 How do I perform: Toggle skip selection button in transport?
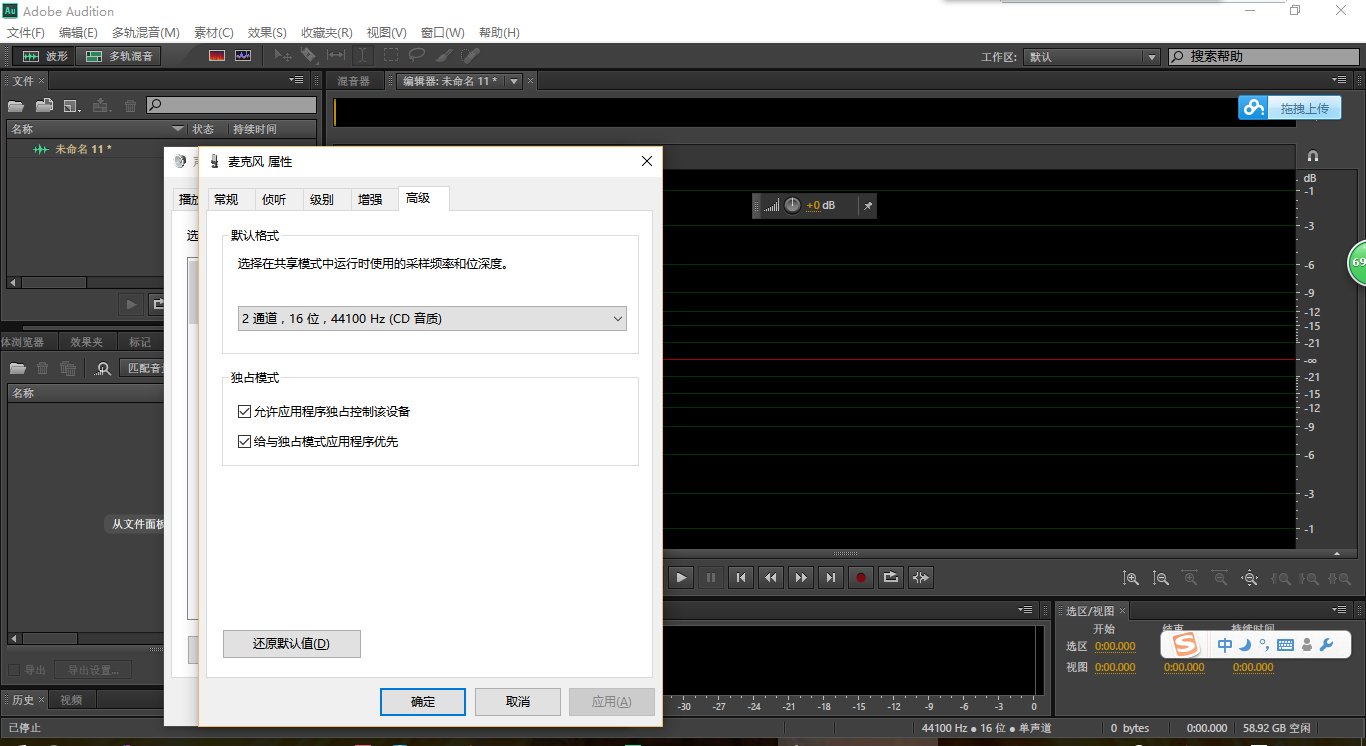coord(921,577)
